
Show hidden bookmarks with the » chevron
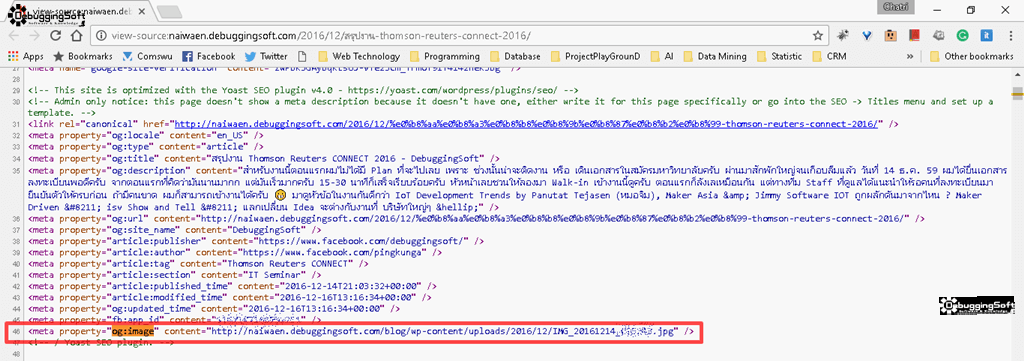[910, 56]
